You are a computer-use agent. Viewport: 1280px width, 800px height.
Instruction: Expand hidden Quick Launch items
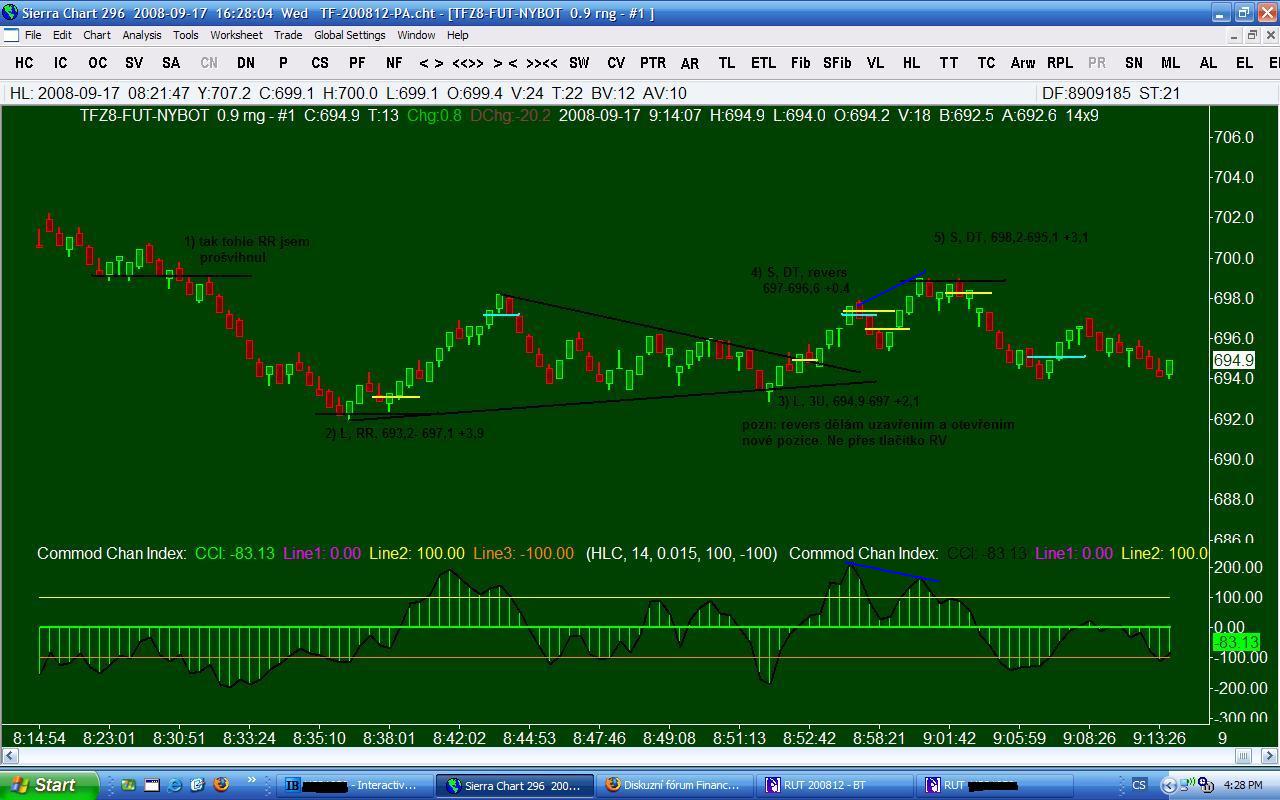pos(251,781)
